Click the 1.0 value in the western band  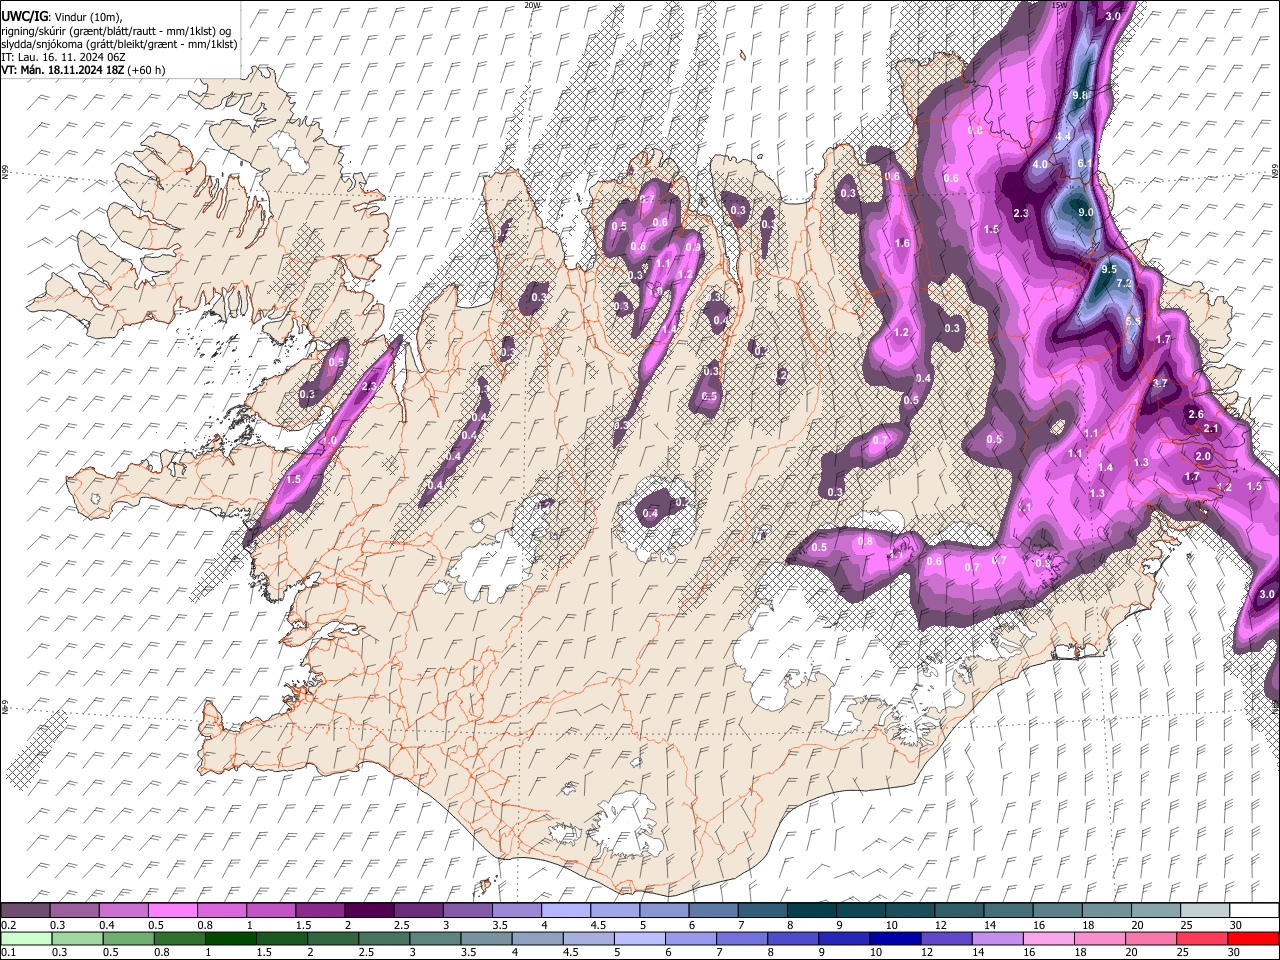(329, 440)
